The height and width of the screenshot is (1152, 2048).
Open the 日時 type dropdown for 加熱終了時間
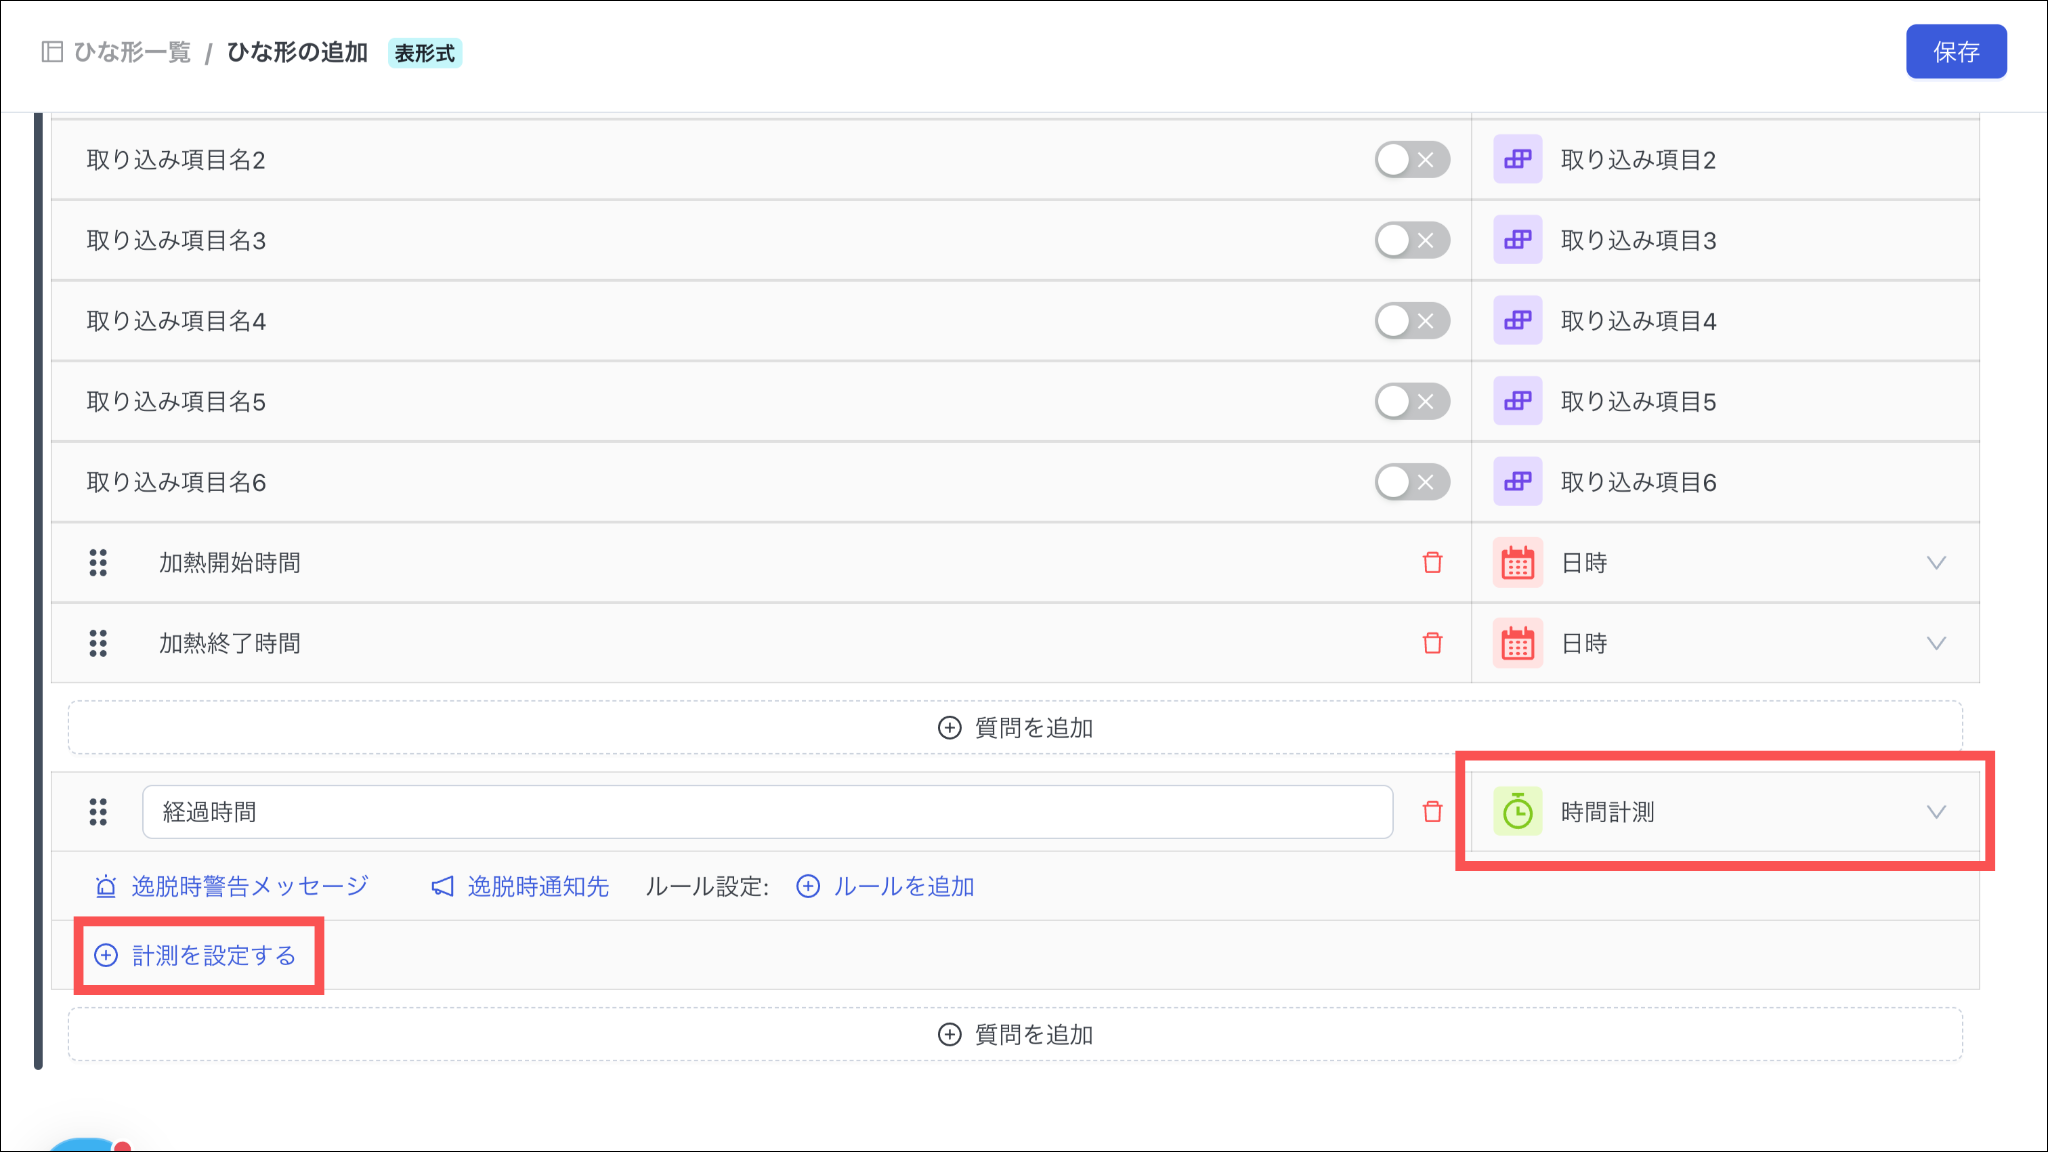[1935, 643]
